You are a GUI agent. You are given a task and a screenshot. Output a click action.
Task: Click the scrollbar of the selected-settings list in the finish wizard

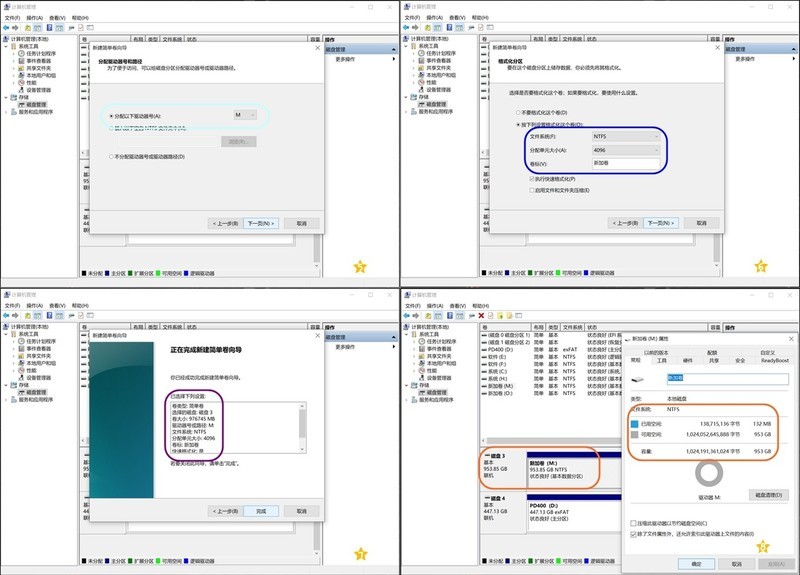(303, 427)
